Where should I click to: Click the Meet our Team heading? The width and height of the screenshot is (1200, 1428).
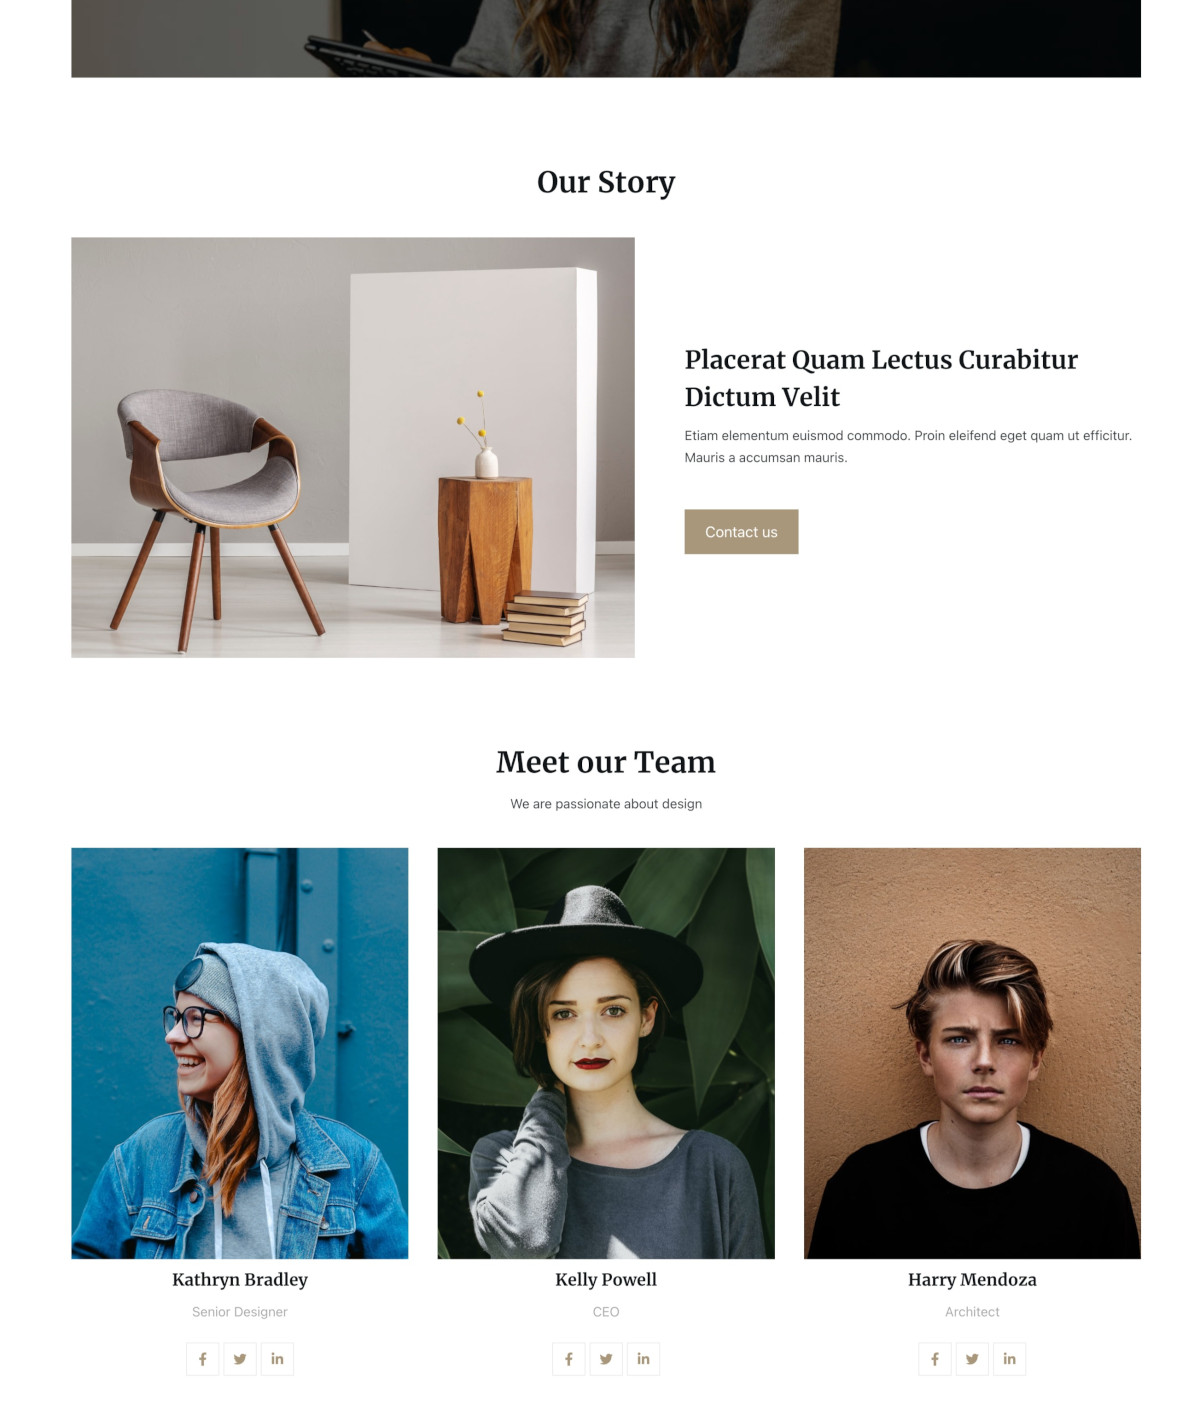point(606,762)
